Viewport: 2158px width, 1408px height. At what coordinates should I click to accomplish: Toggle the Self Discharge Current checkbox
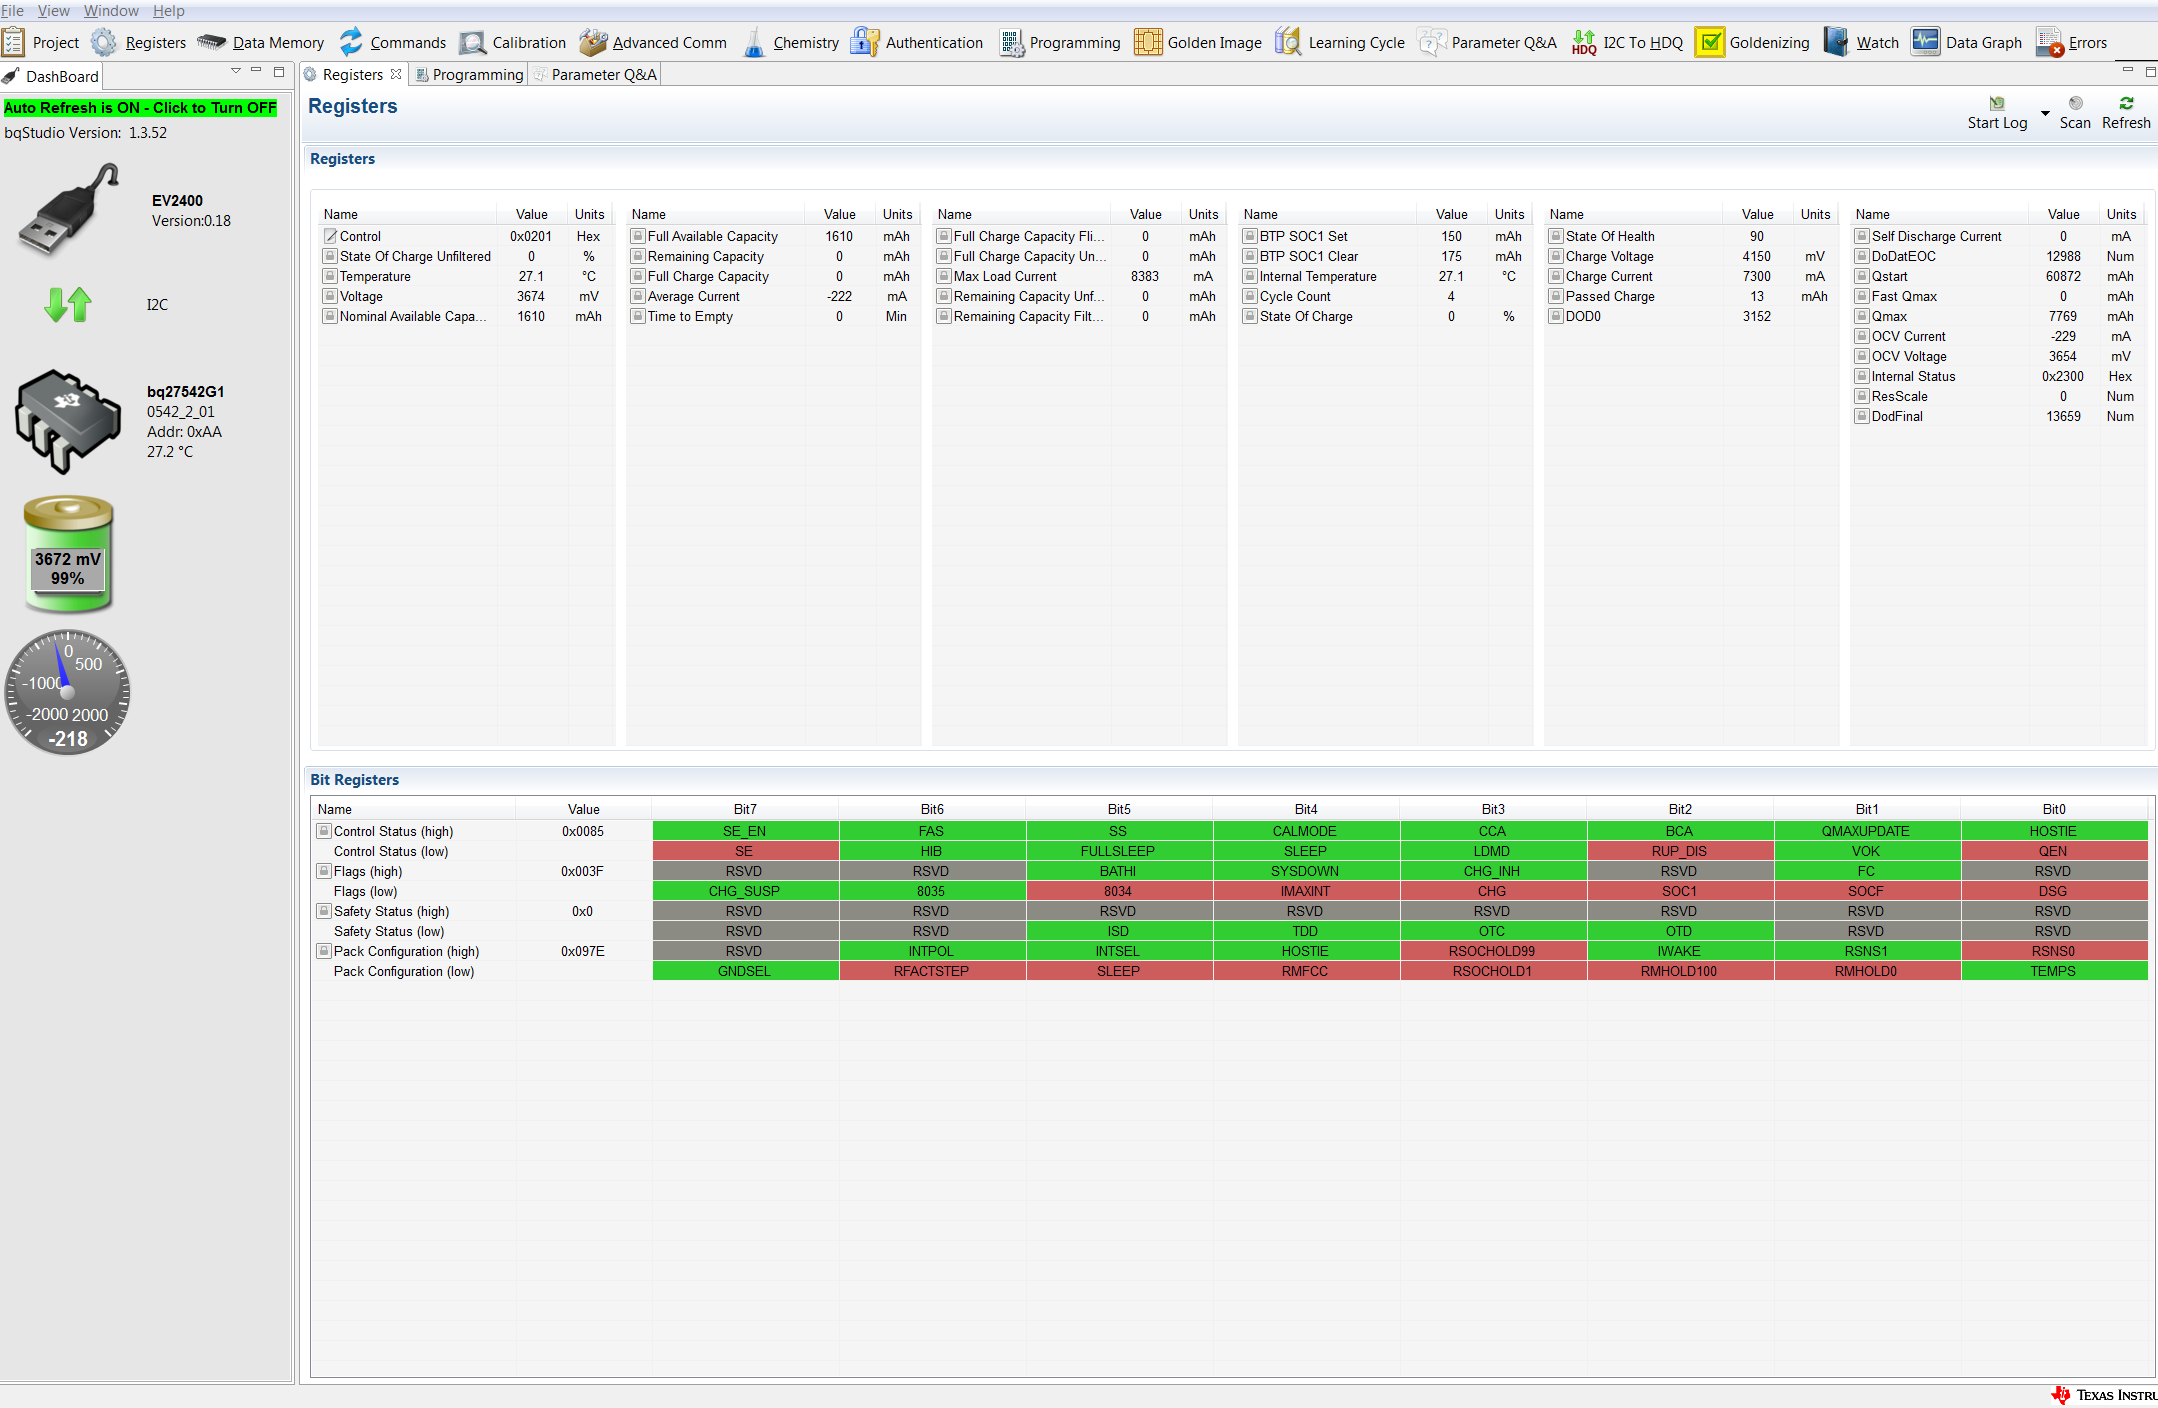coord(1862,236)
